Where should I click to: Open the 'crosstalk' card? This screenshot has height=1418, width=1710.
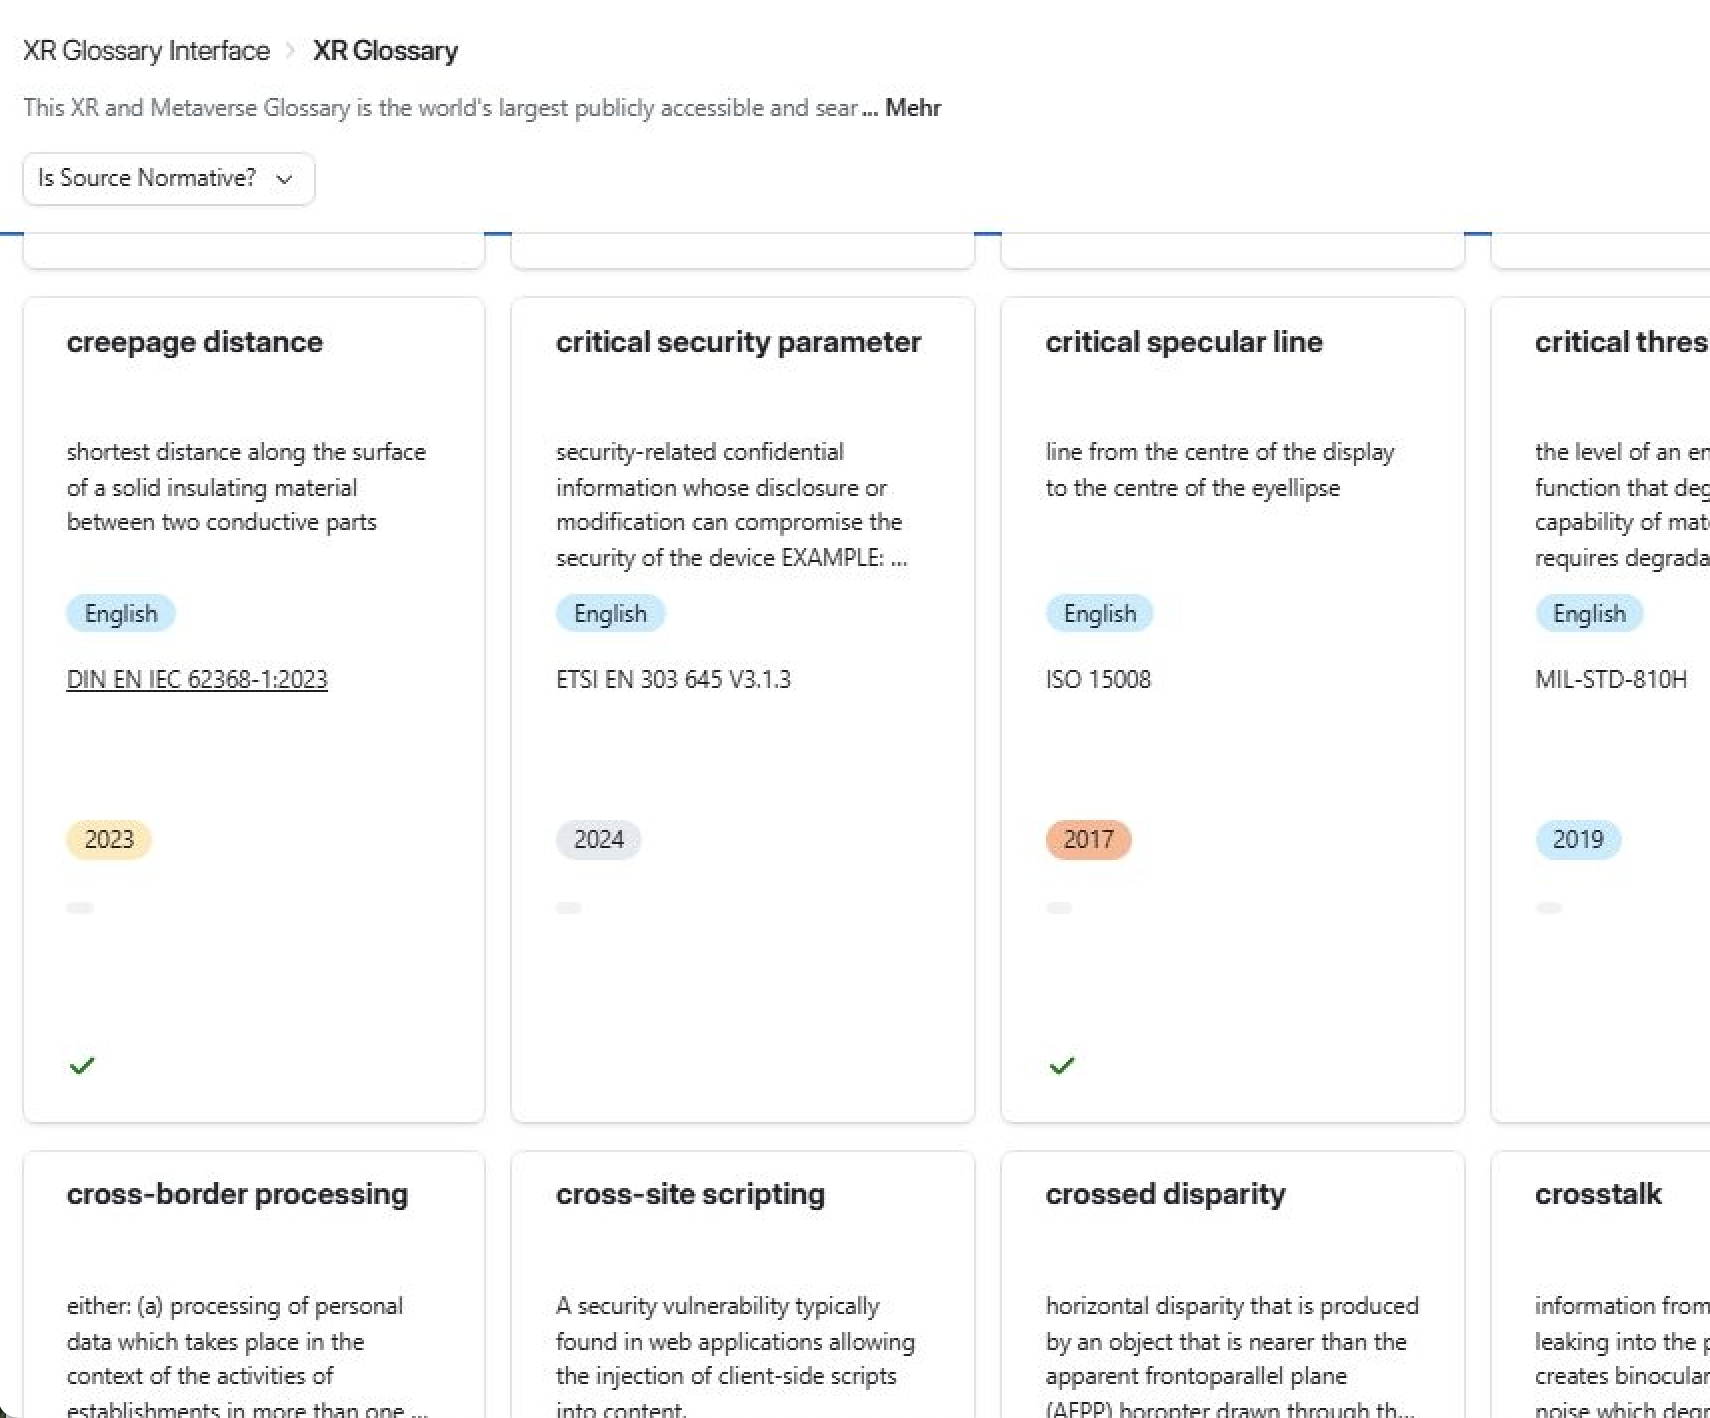(1600, 1284)
